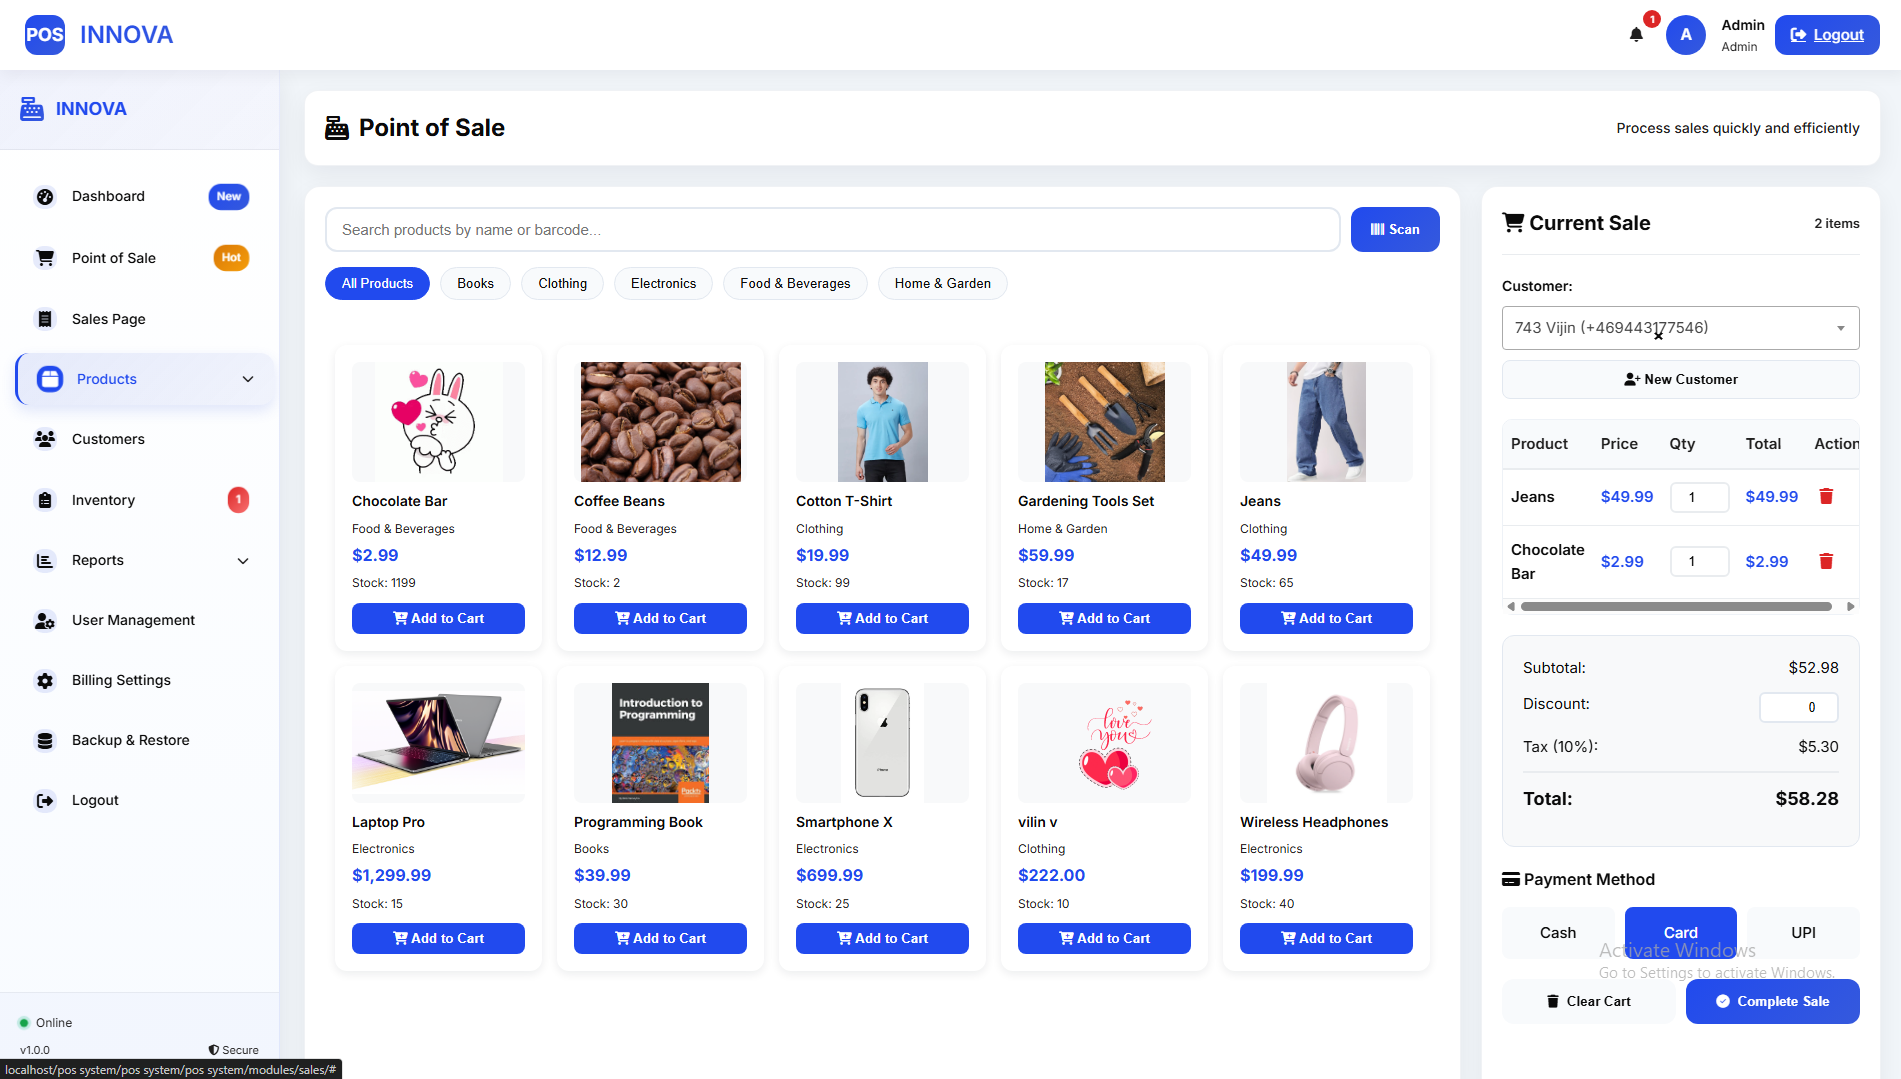Choose Card payment method
This screenshot has height=1079, width=1901.
point(1680,932)
